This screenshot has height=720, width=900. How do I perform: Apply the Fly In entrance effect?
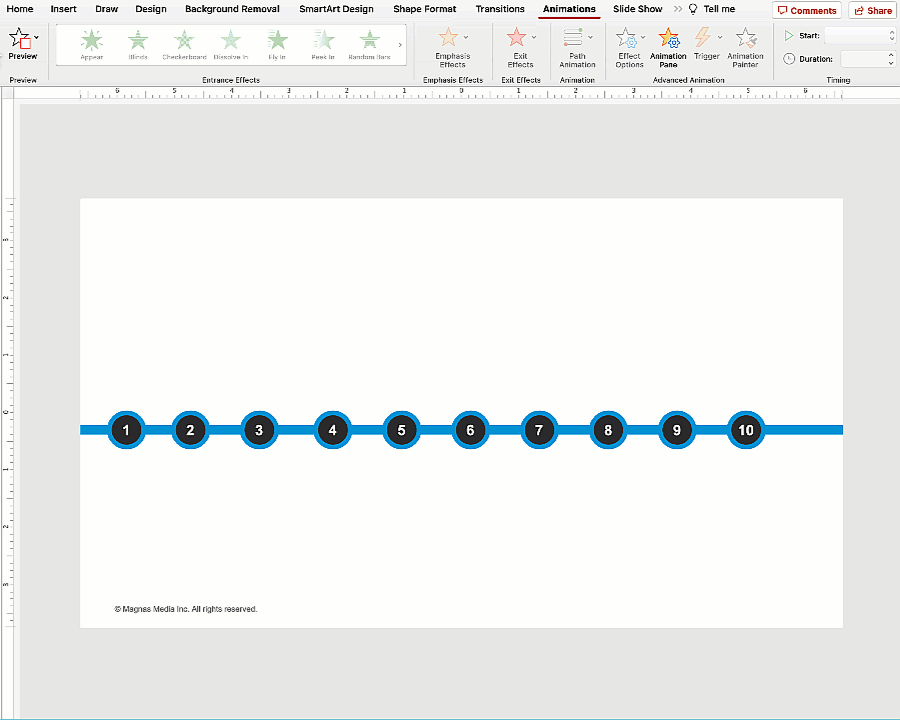(x=277, y=45)
